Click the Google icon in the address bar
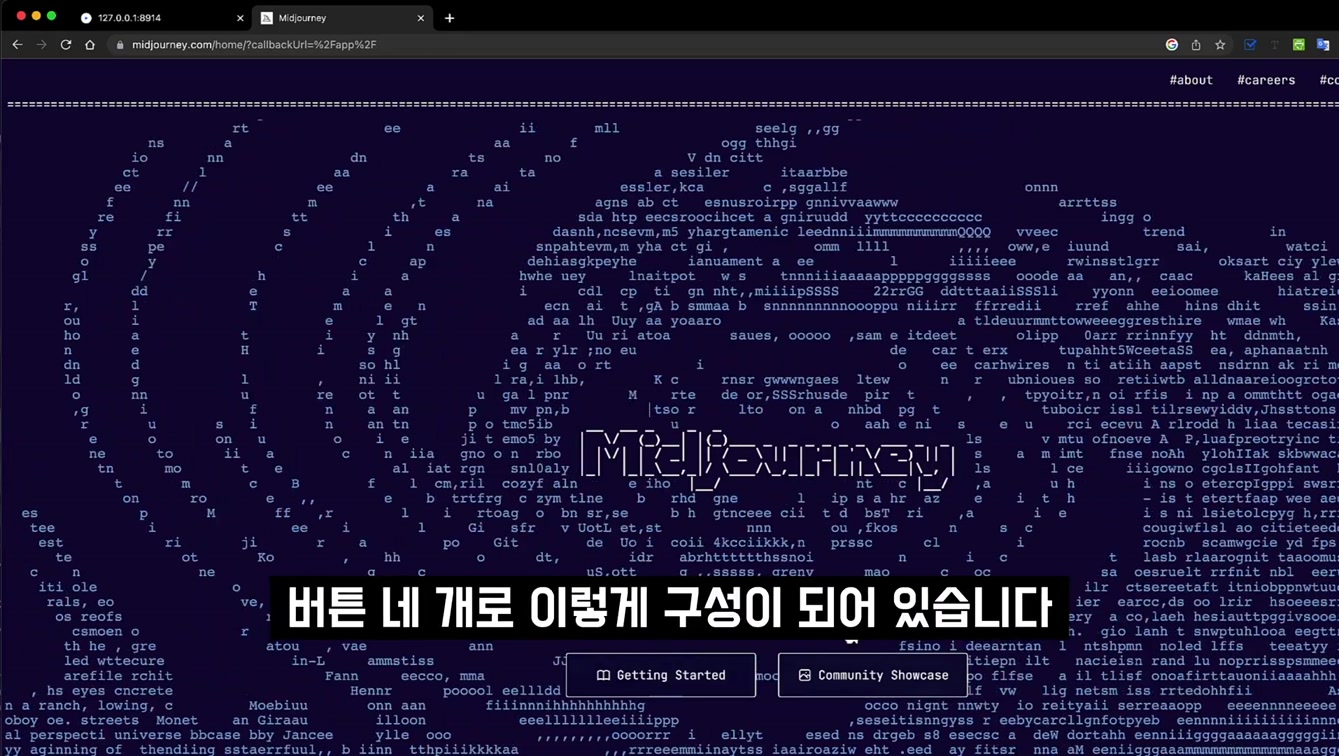Image resolution: width=1339 pixels, height=756 pixels. click(1172, 45)
